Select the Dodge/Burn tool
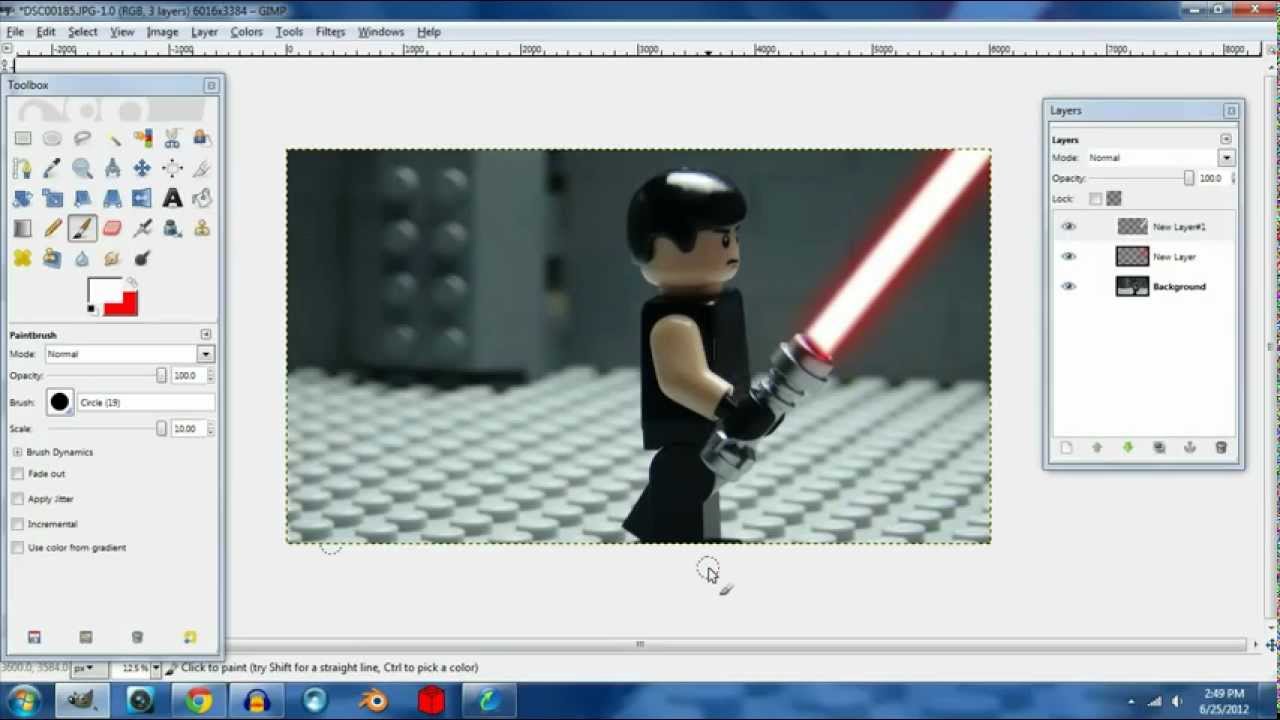 pos(142,258)
